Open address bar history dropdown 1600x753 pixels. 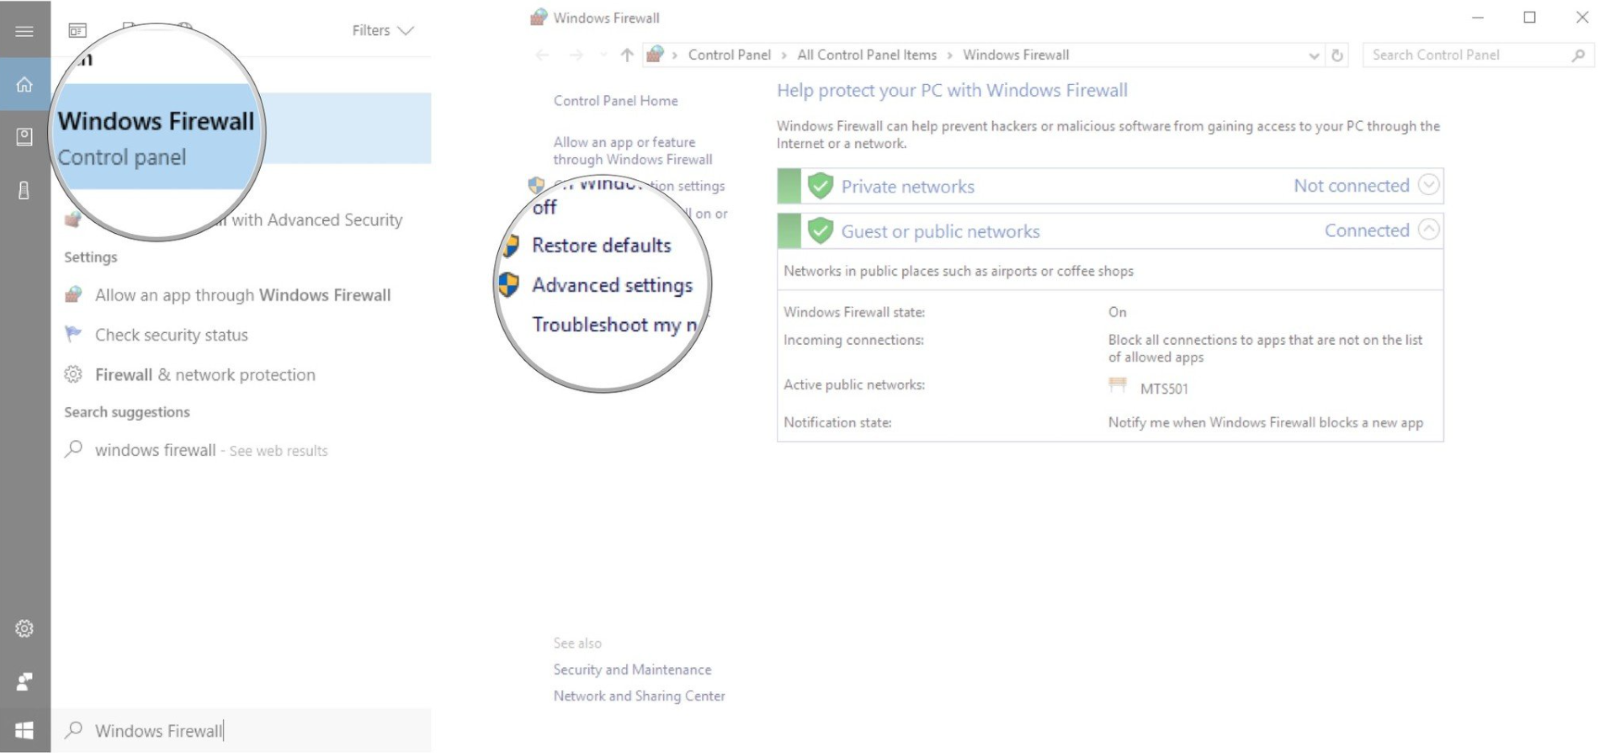[x=1314, y=56]
